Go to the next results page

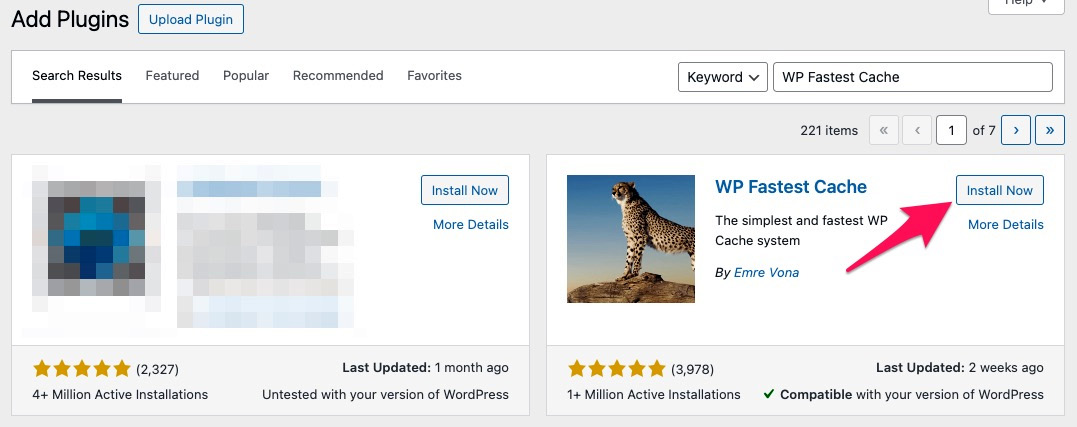click(x=1016, y=130)
